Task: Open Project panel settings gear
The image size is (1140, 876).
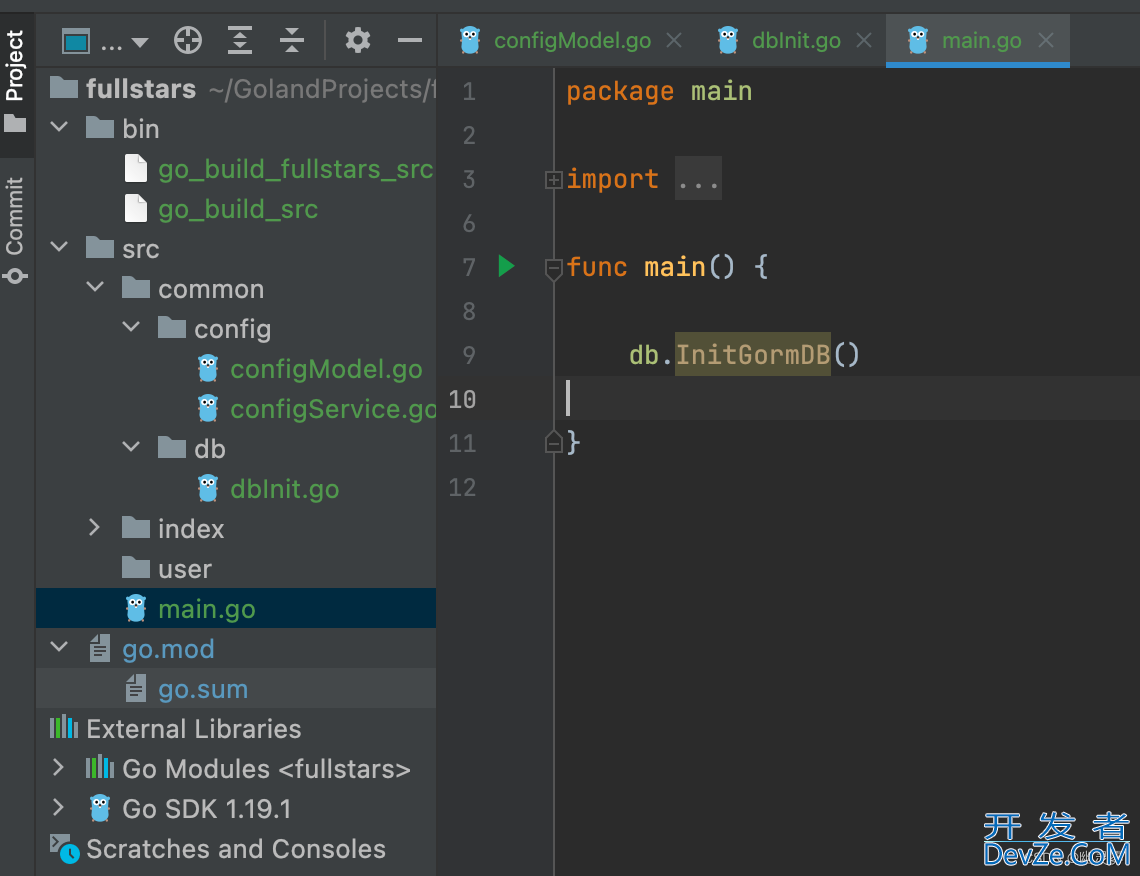Action: tap(358, 41)
